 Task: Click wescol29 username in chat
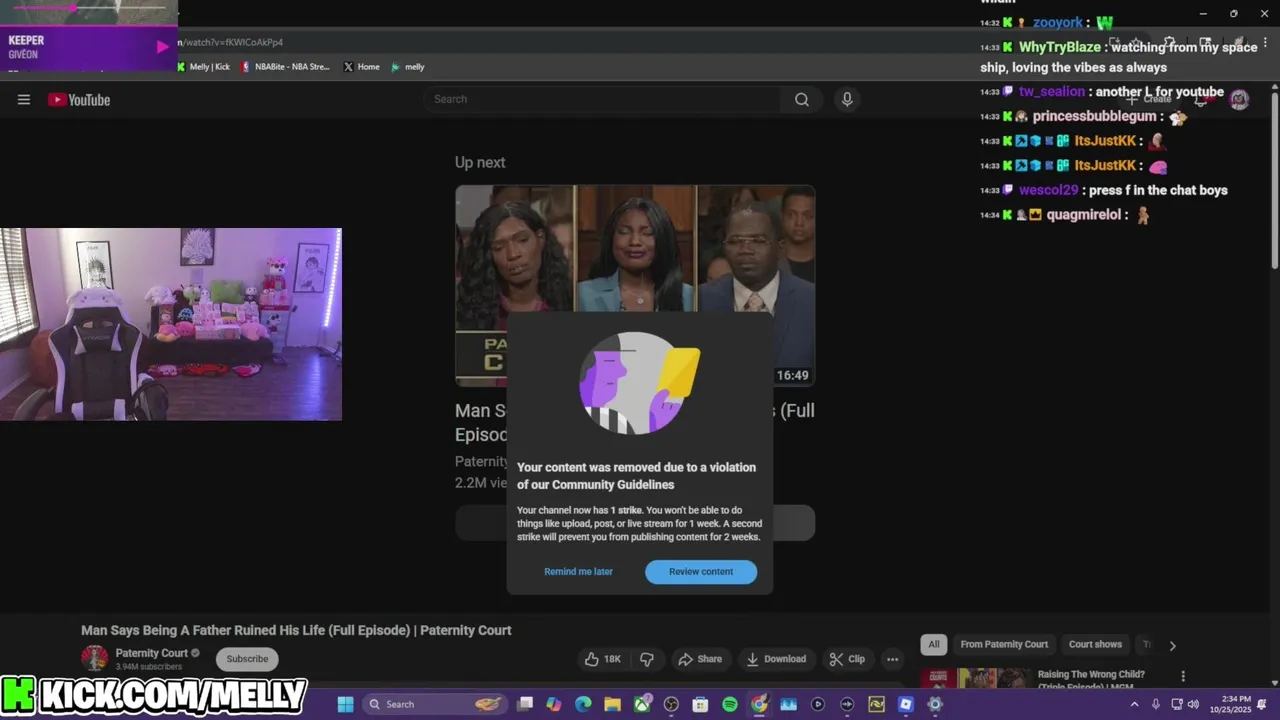[1049, 190]
